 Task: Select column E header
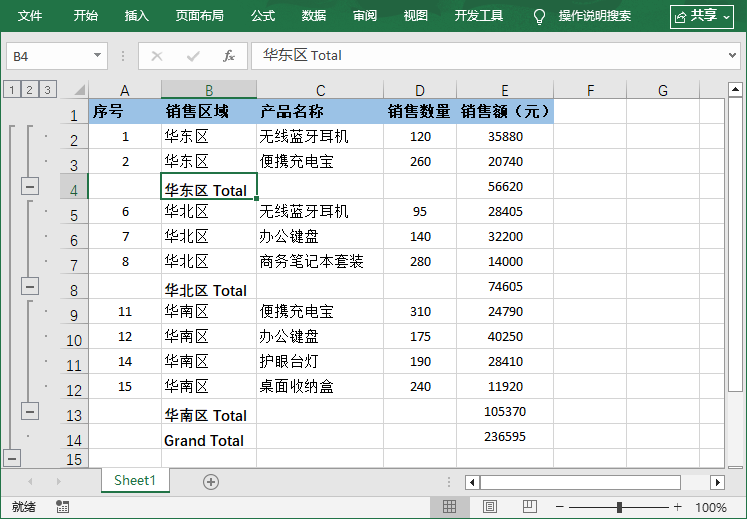[x=505, y=90]
